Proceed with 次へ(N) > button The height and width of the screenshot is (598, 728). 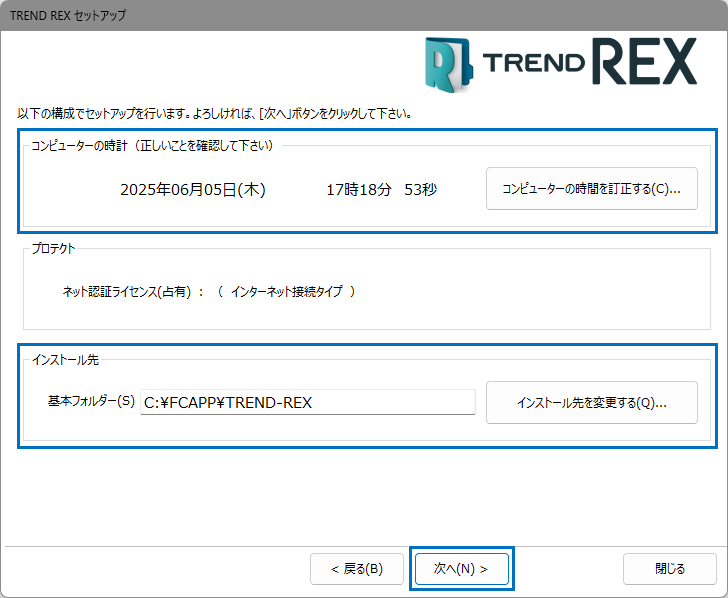point(462,569)
